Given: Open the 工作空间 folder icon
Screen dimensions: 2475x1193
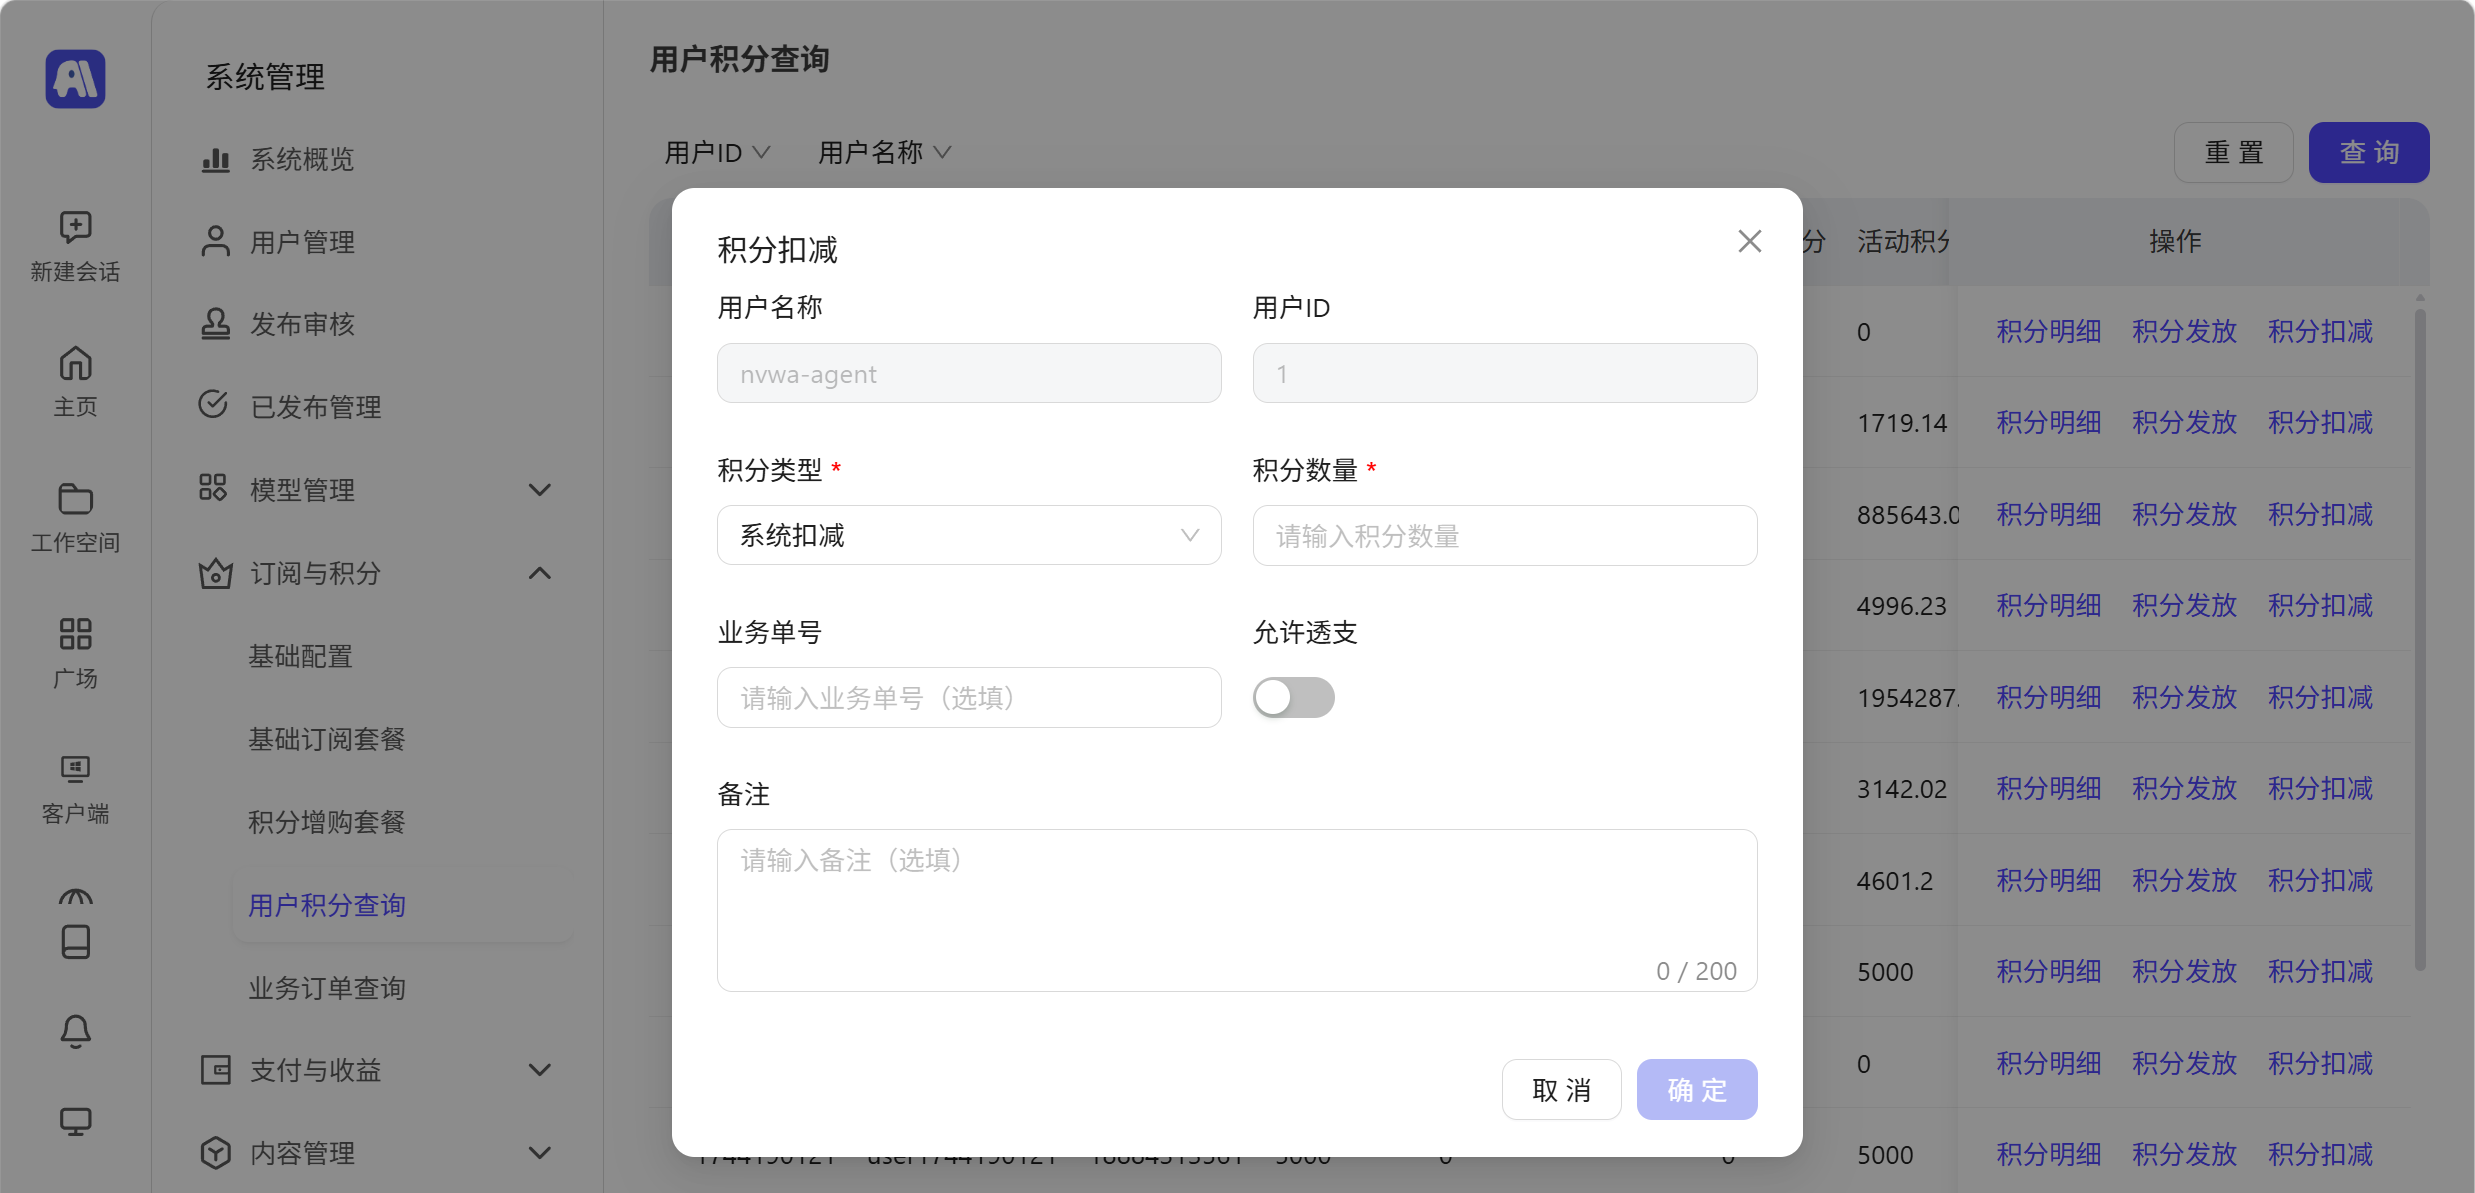Looking at the screenshot, I should click(75, 498).
